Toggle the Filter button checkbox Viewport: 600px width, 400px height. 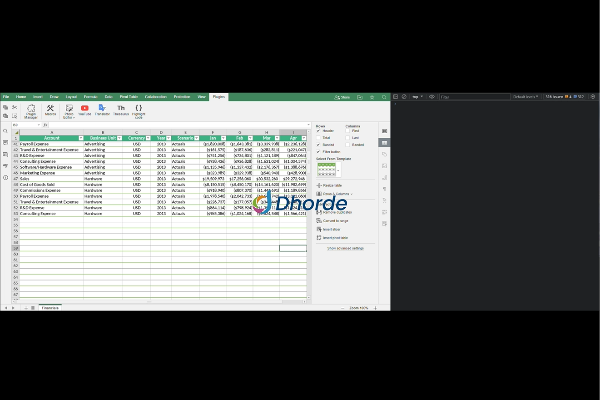[x=318, y=151]
